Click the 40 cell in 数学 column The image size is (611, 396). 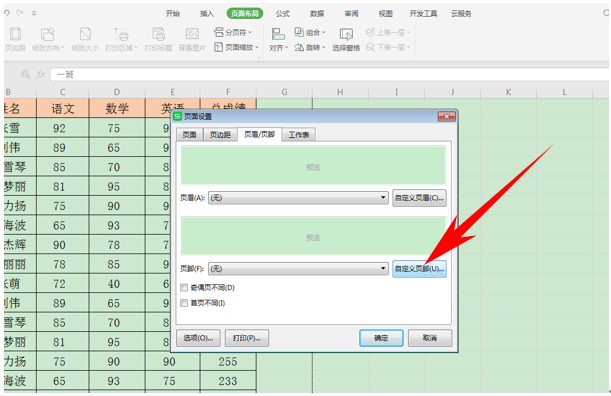coord(117,284)
